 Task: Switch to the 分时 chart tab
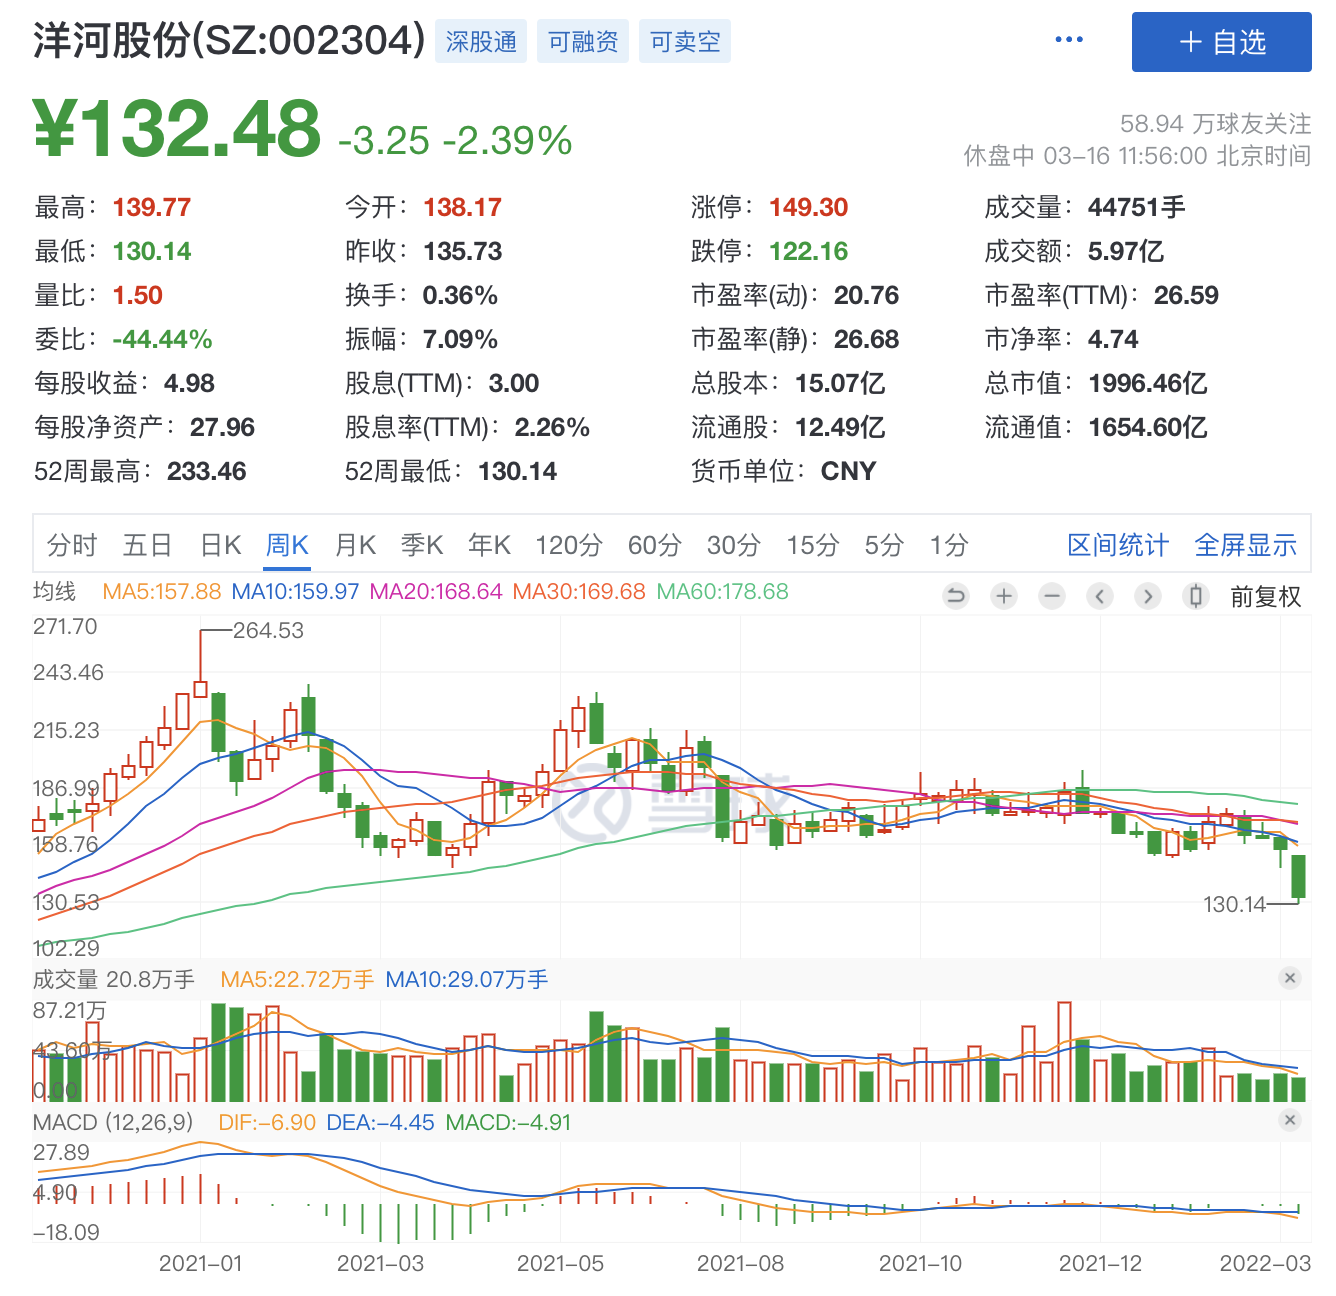(x=72, y=545)
